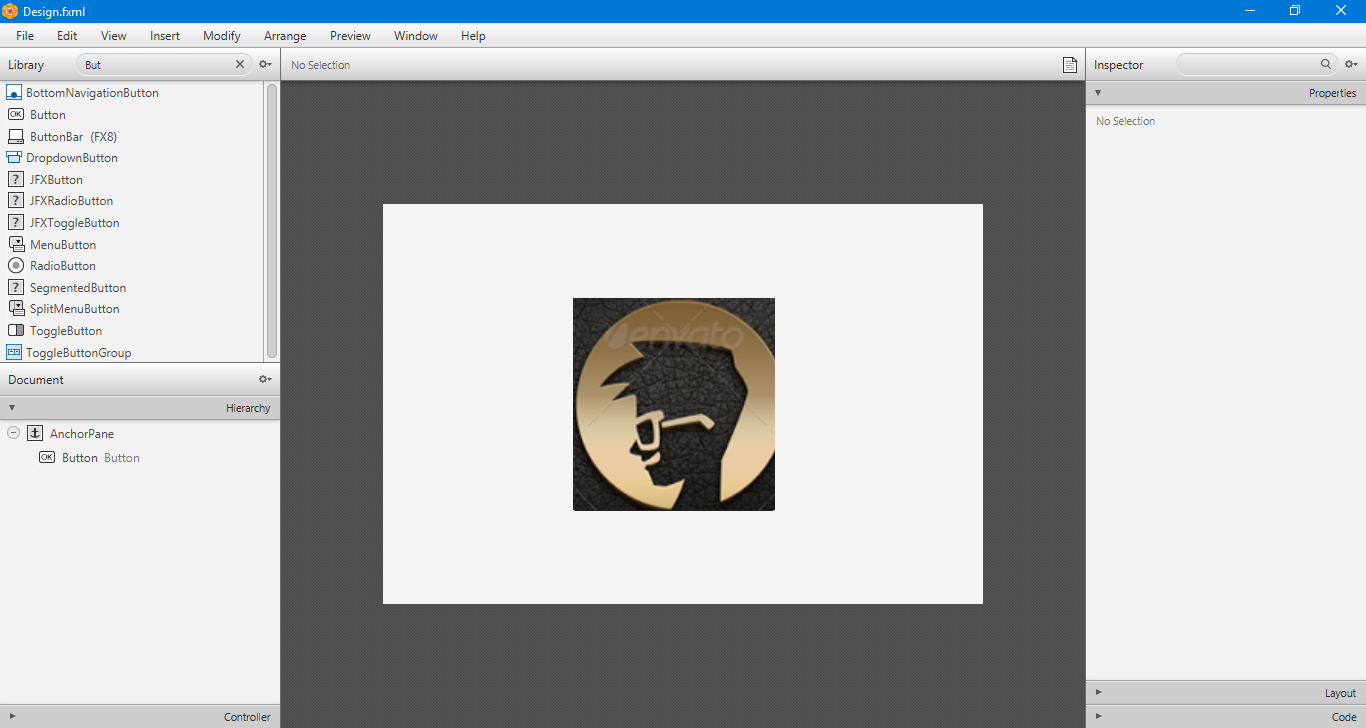Select the Button component in the Library
This screenshot has height=728, width=1366.
pos(47,114)
